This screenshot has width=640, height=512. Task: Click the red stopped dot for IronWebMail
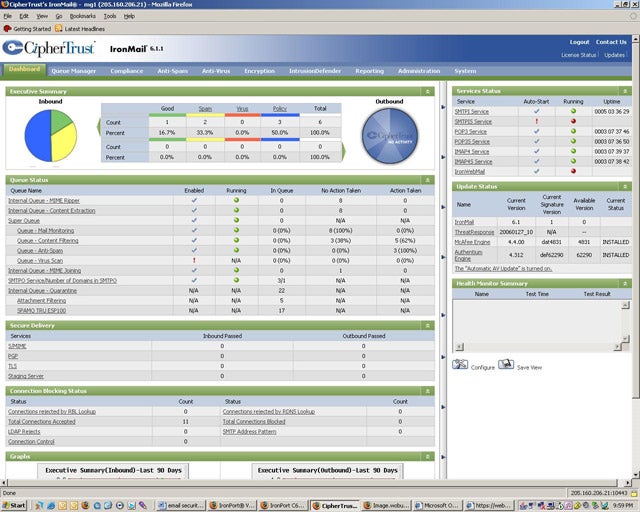(x=573, y=171)
